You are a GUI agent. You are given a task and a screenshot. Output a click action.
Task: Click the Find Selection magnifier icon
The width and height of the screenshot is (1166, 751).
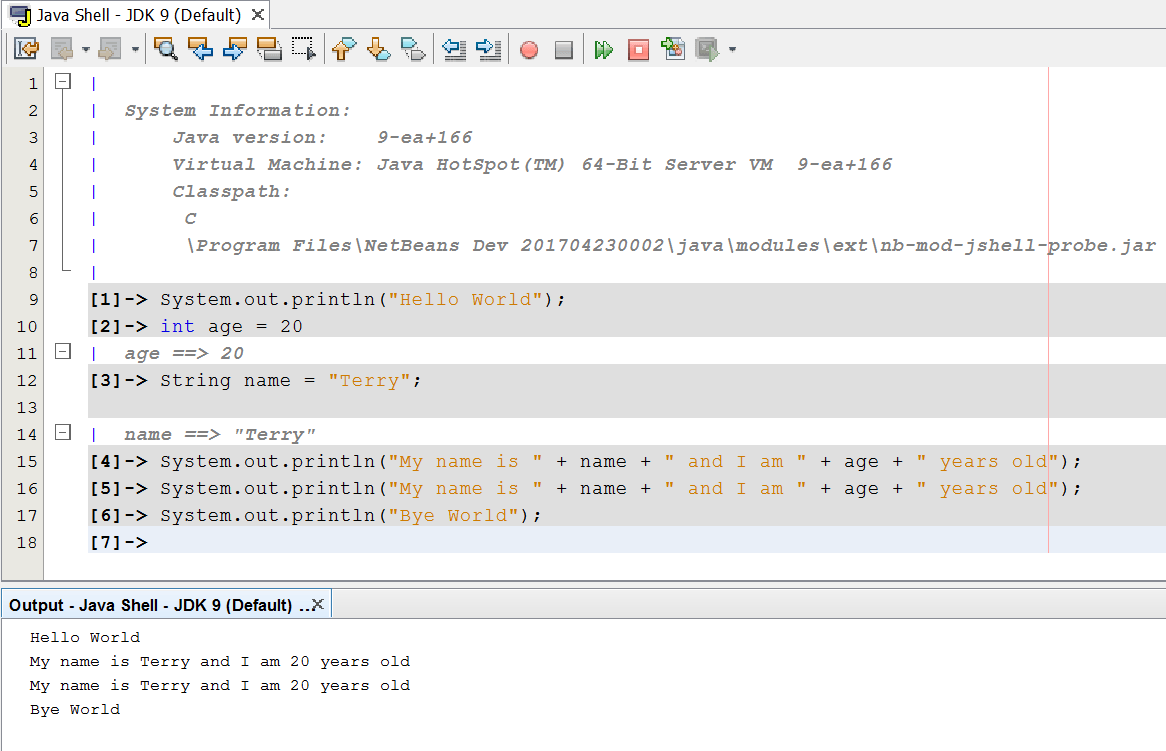166,49
